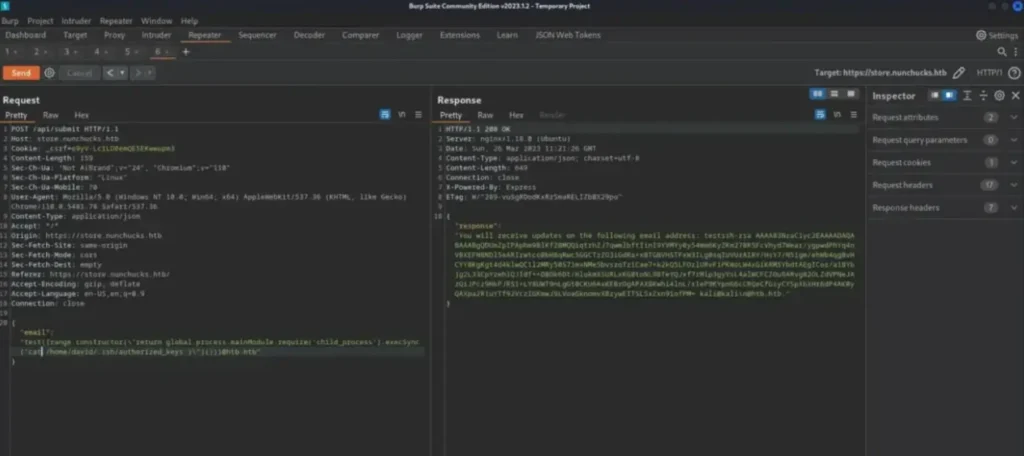This screenshot has height=456, width=1024.
Task: Open request send options gear icon
Action: tap(49, 73)
